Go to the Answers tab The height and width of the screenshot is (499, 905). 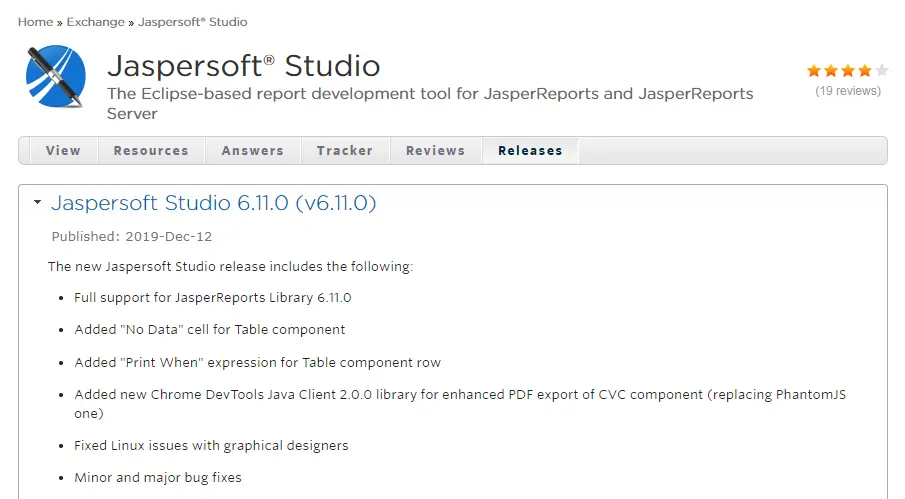253,151
